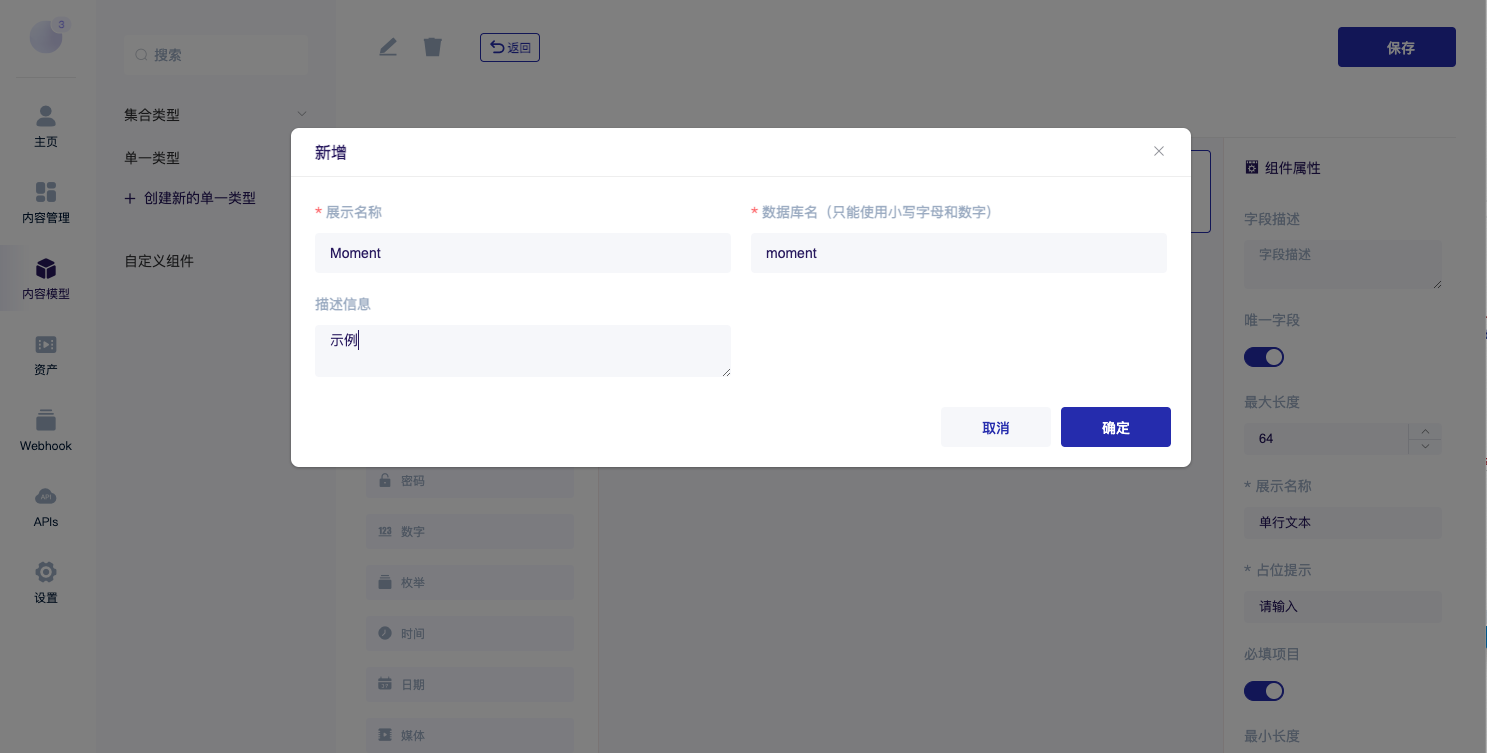Open the Webhook section

[x=46, y=431]
